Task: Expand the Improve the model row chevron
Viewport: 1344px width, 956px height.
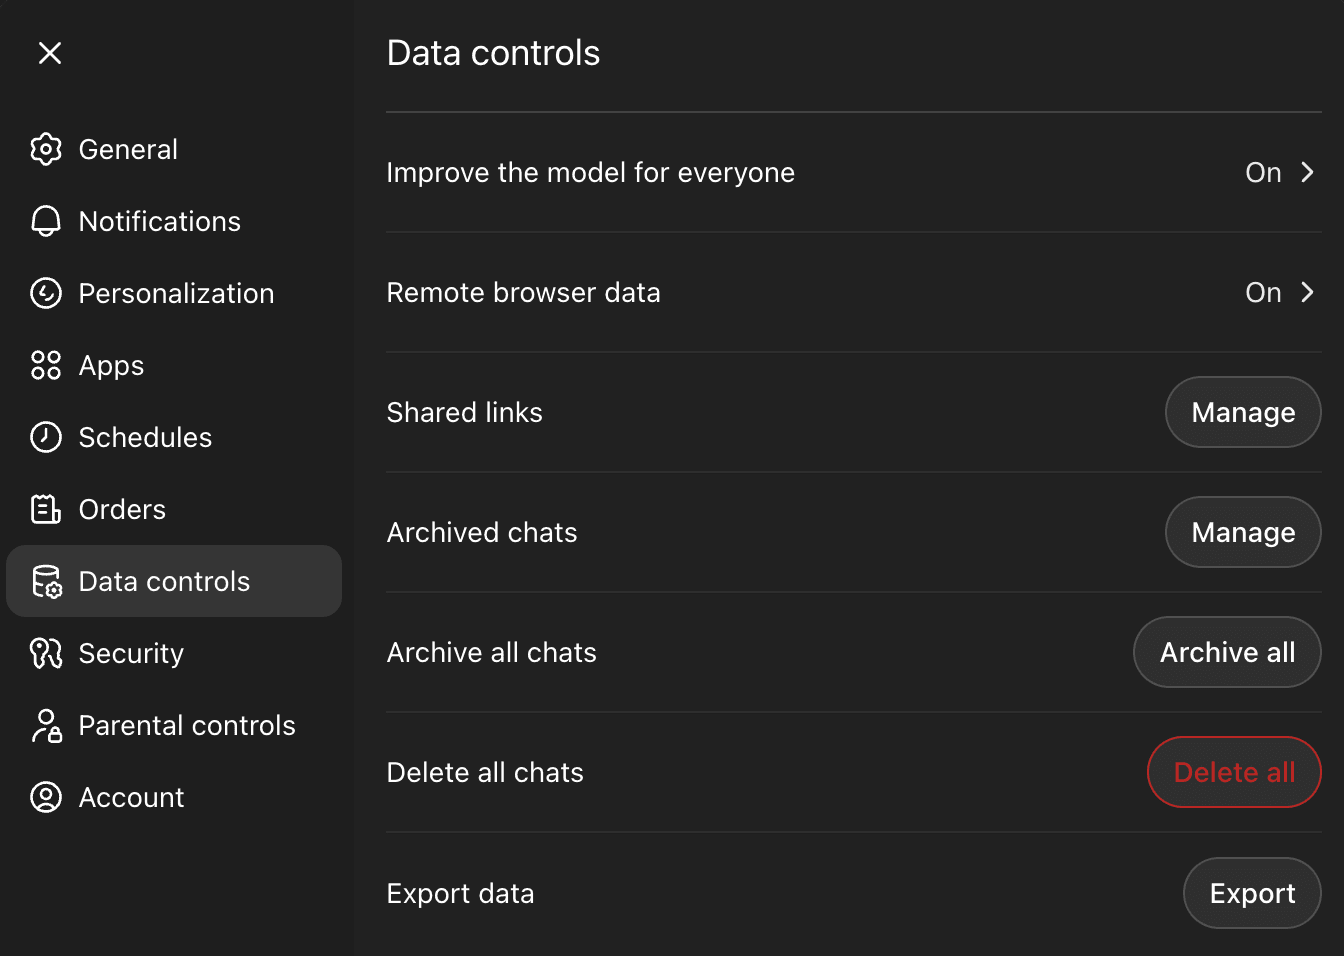Action: tap(1307, 172)
